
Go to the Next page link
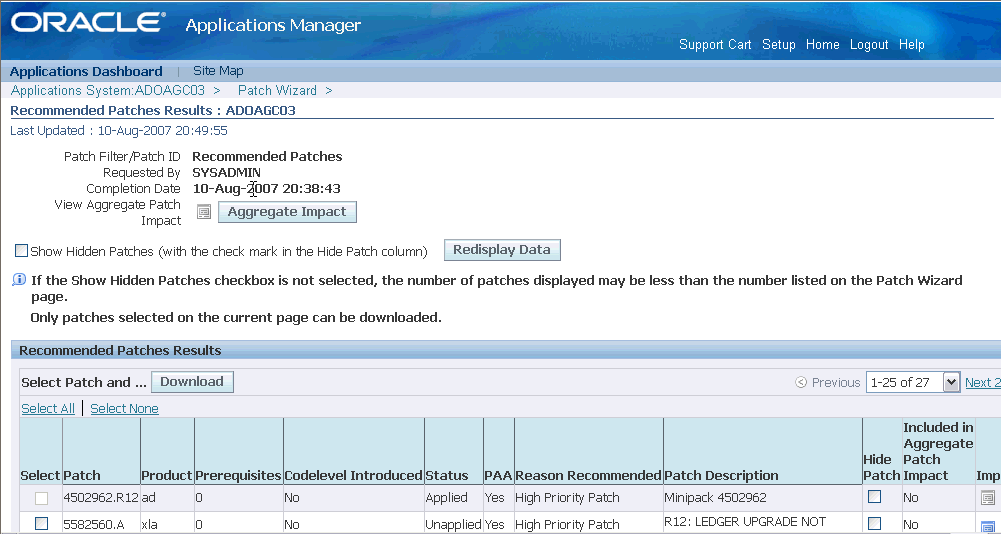[x=982, y=382]
